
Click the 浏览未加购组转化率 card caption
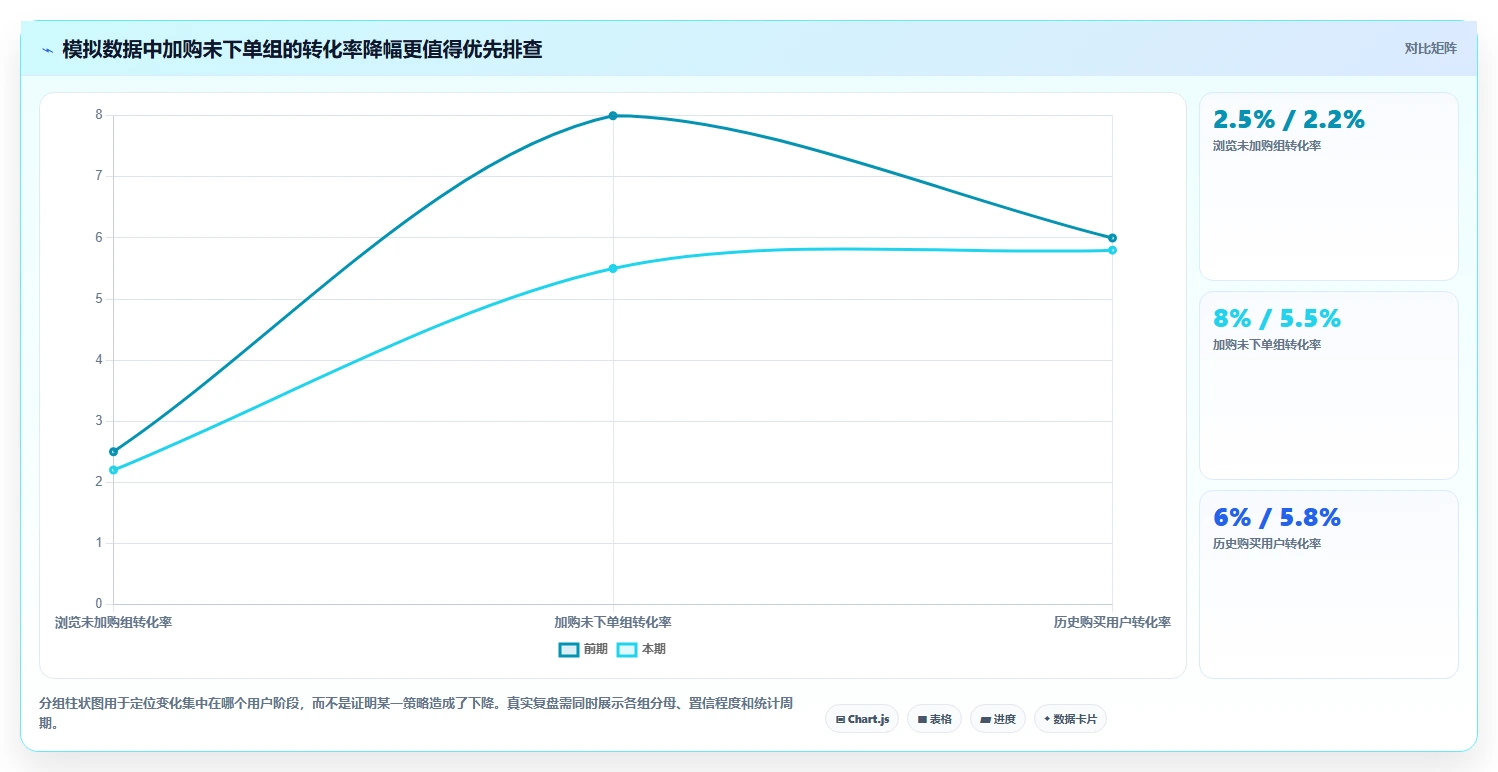1267,146
